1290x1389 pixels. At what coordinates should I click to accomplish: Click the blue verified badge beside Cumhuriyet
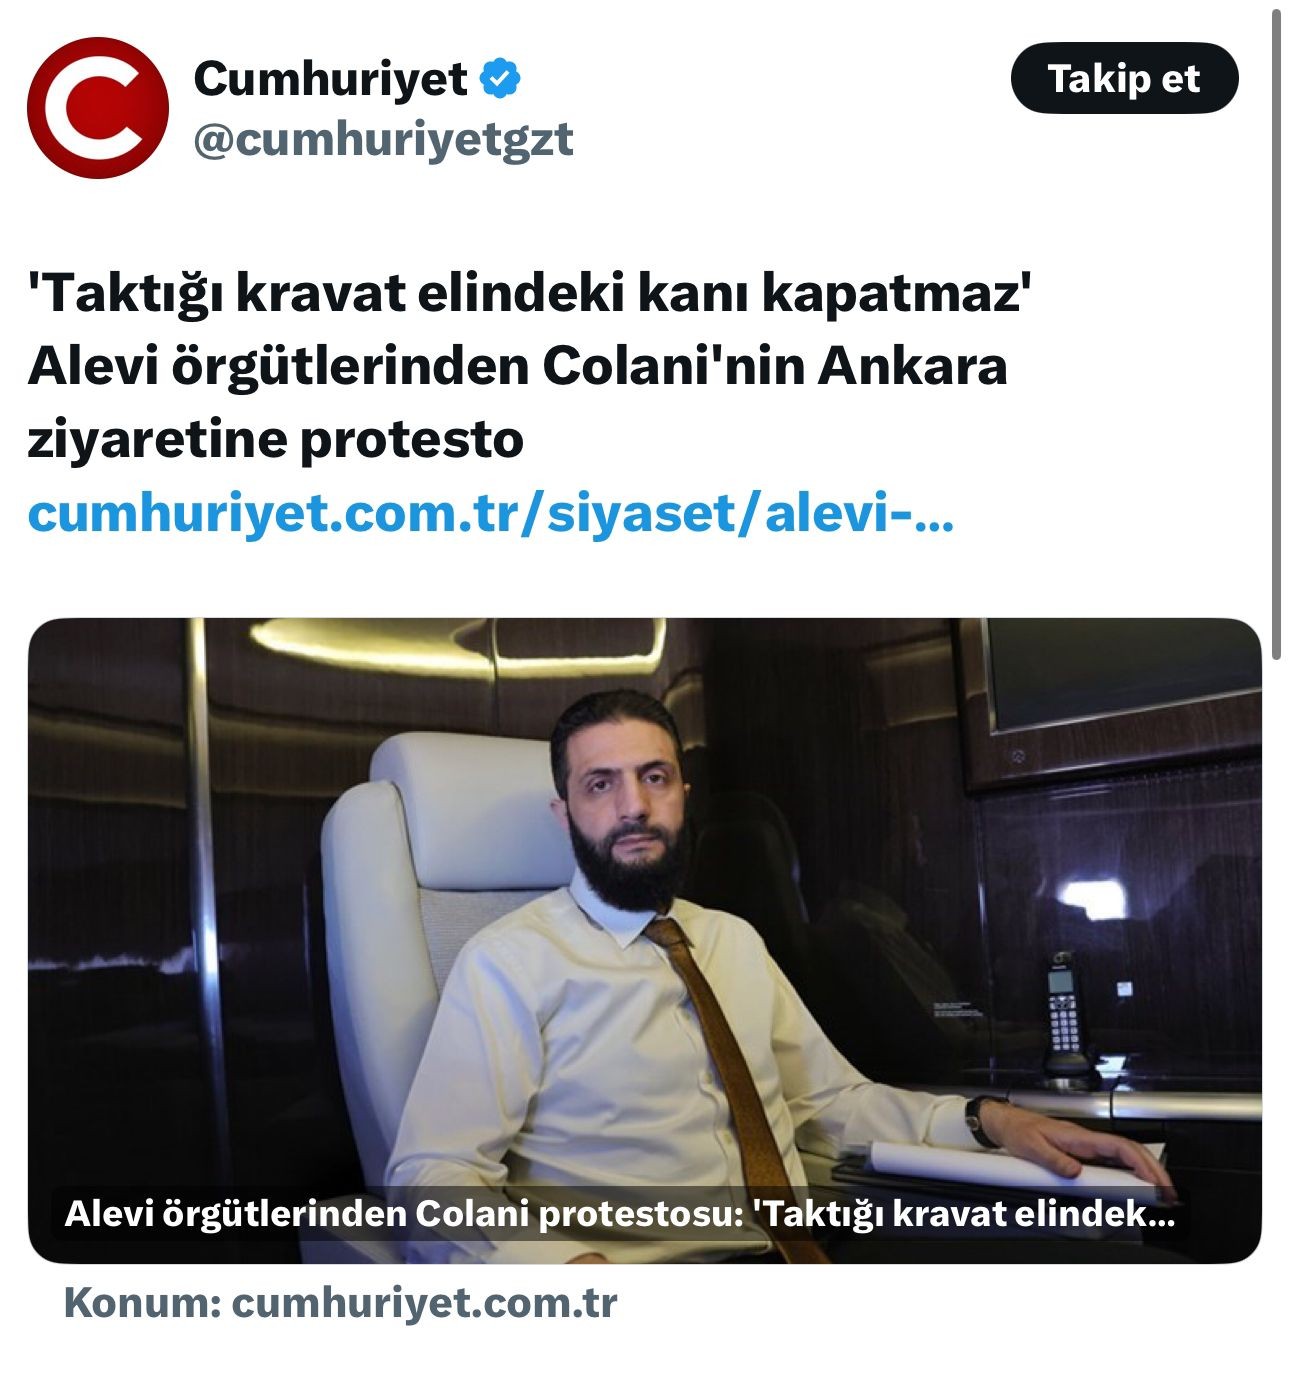pos(502,79)
